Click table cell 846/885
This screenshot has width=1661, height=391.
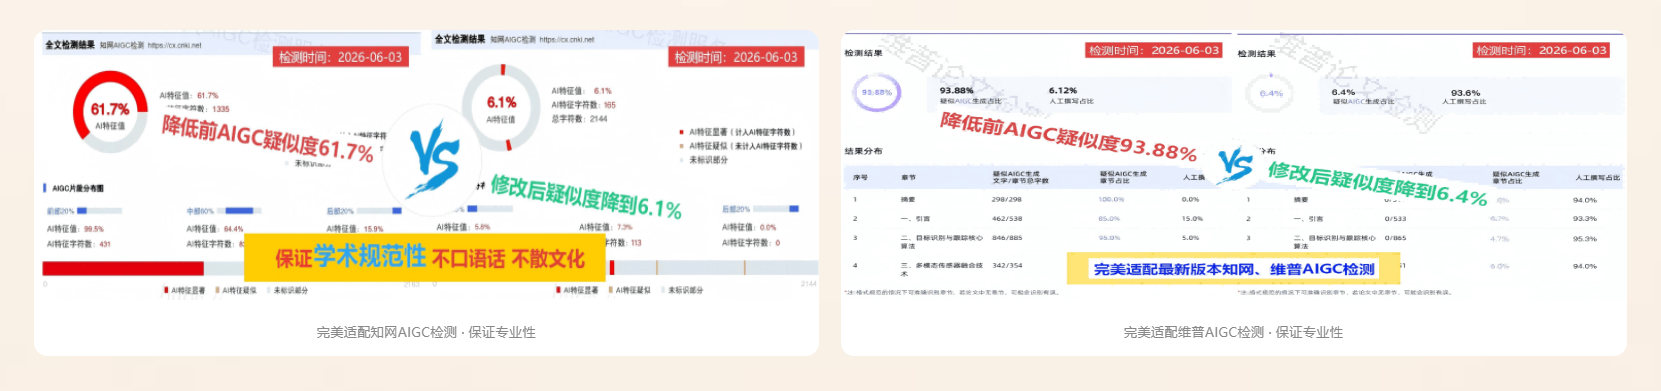click(1006, 238)
